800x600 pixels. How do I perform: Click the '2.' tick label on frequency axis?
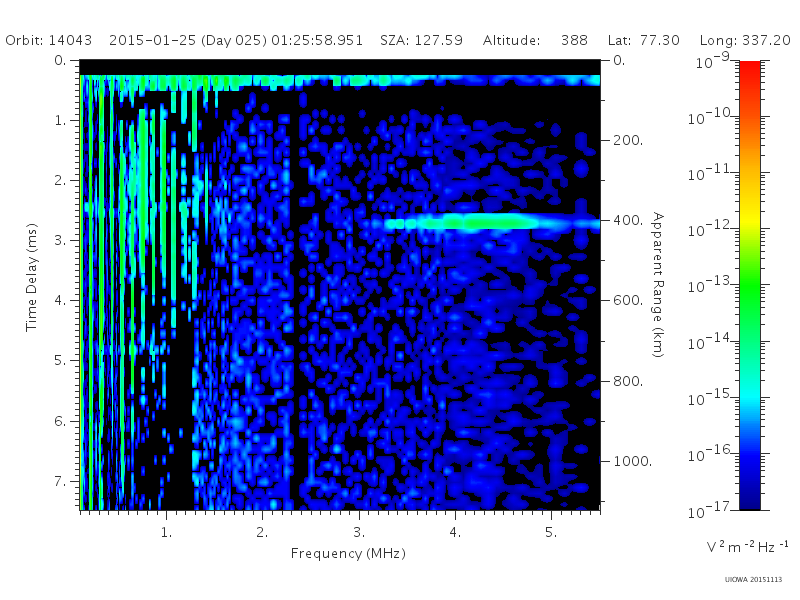point(262,533)
